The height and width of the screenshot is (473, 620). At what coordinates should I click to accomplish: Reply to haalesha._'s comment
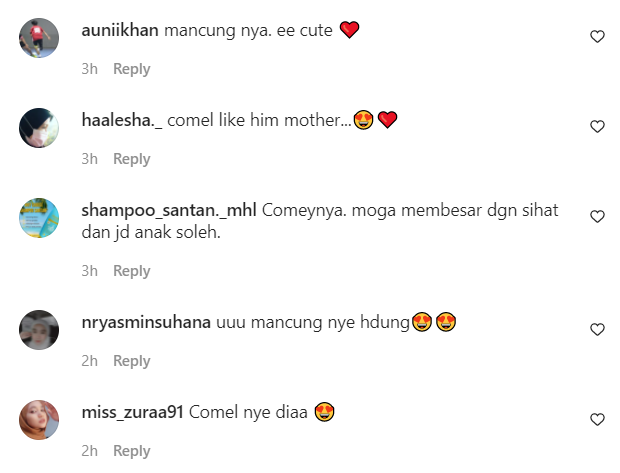pyautogui.click(x=132, y=159)
